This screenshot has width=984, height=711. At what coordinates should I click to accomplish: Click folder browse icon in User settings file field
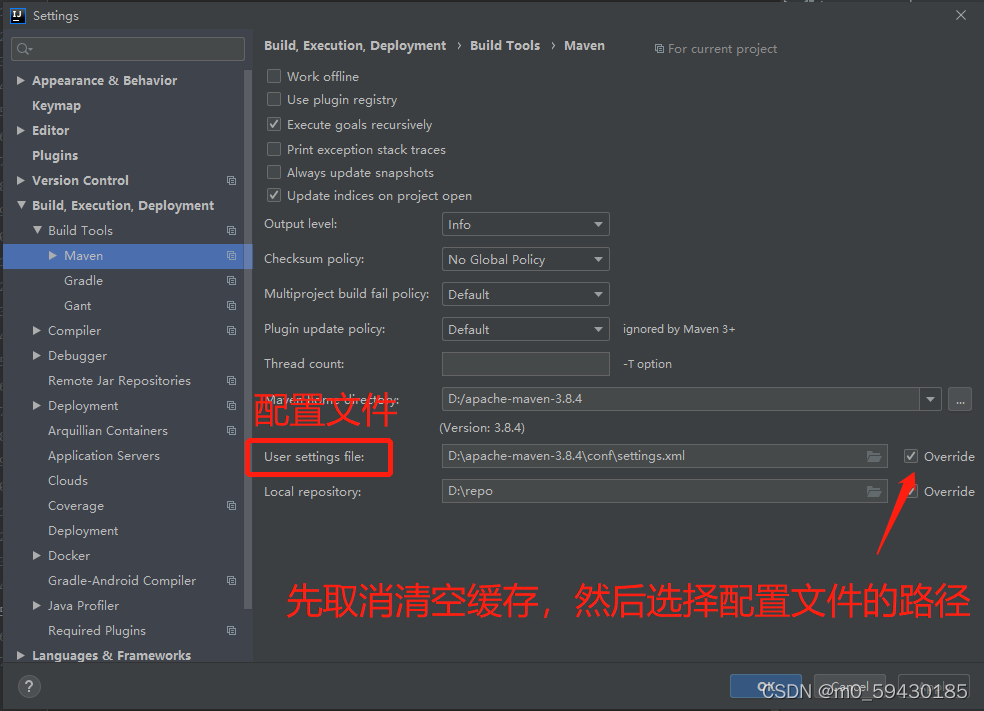[x=874, y=456]
